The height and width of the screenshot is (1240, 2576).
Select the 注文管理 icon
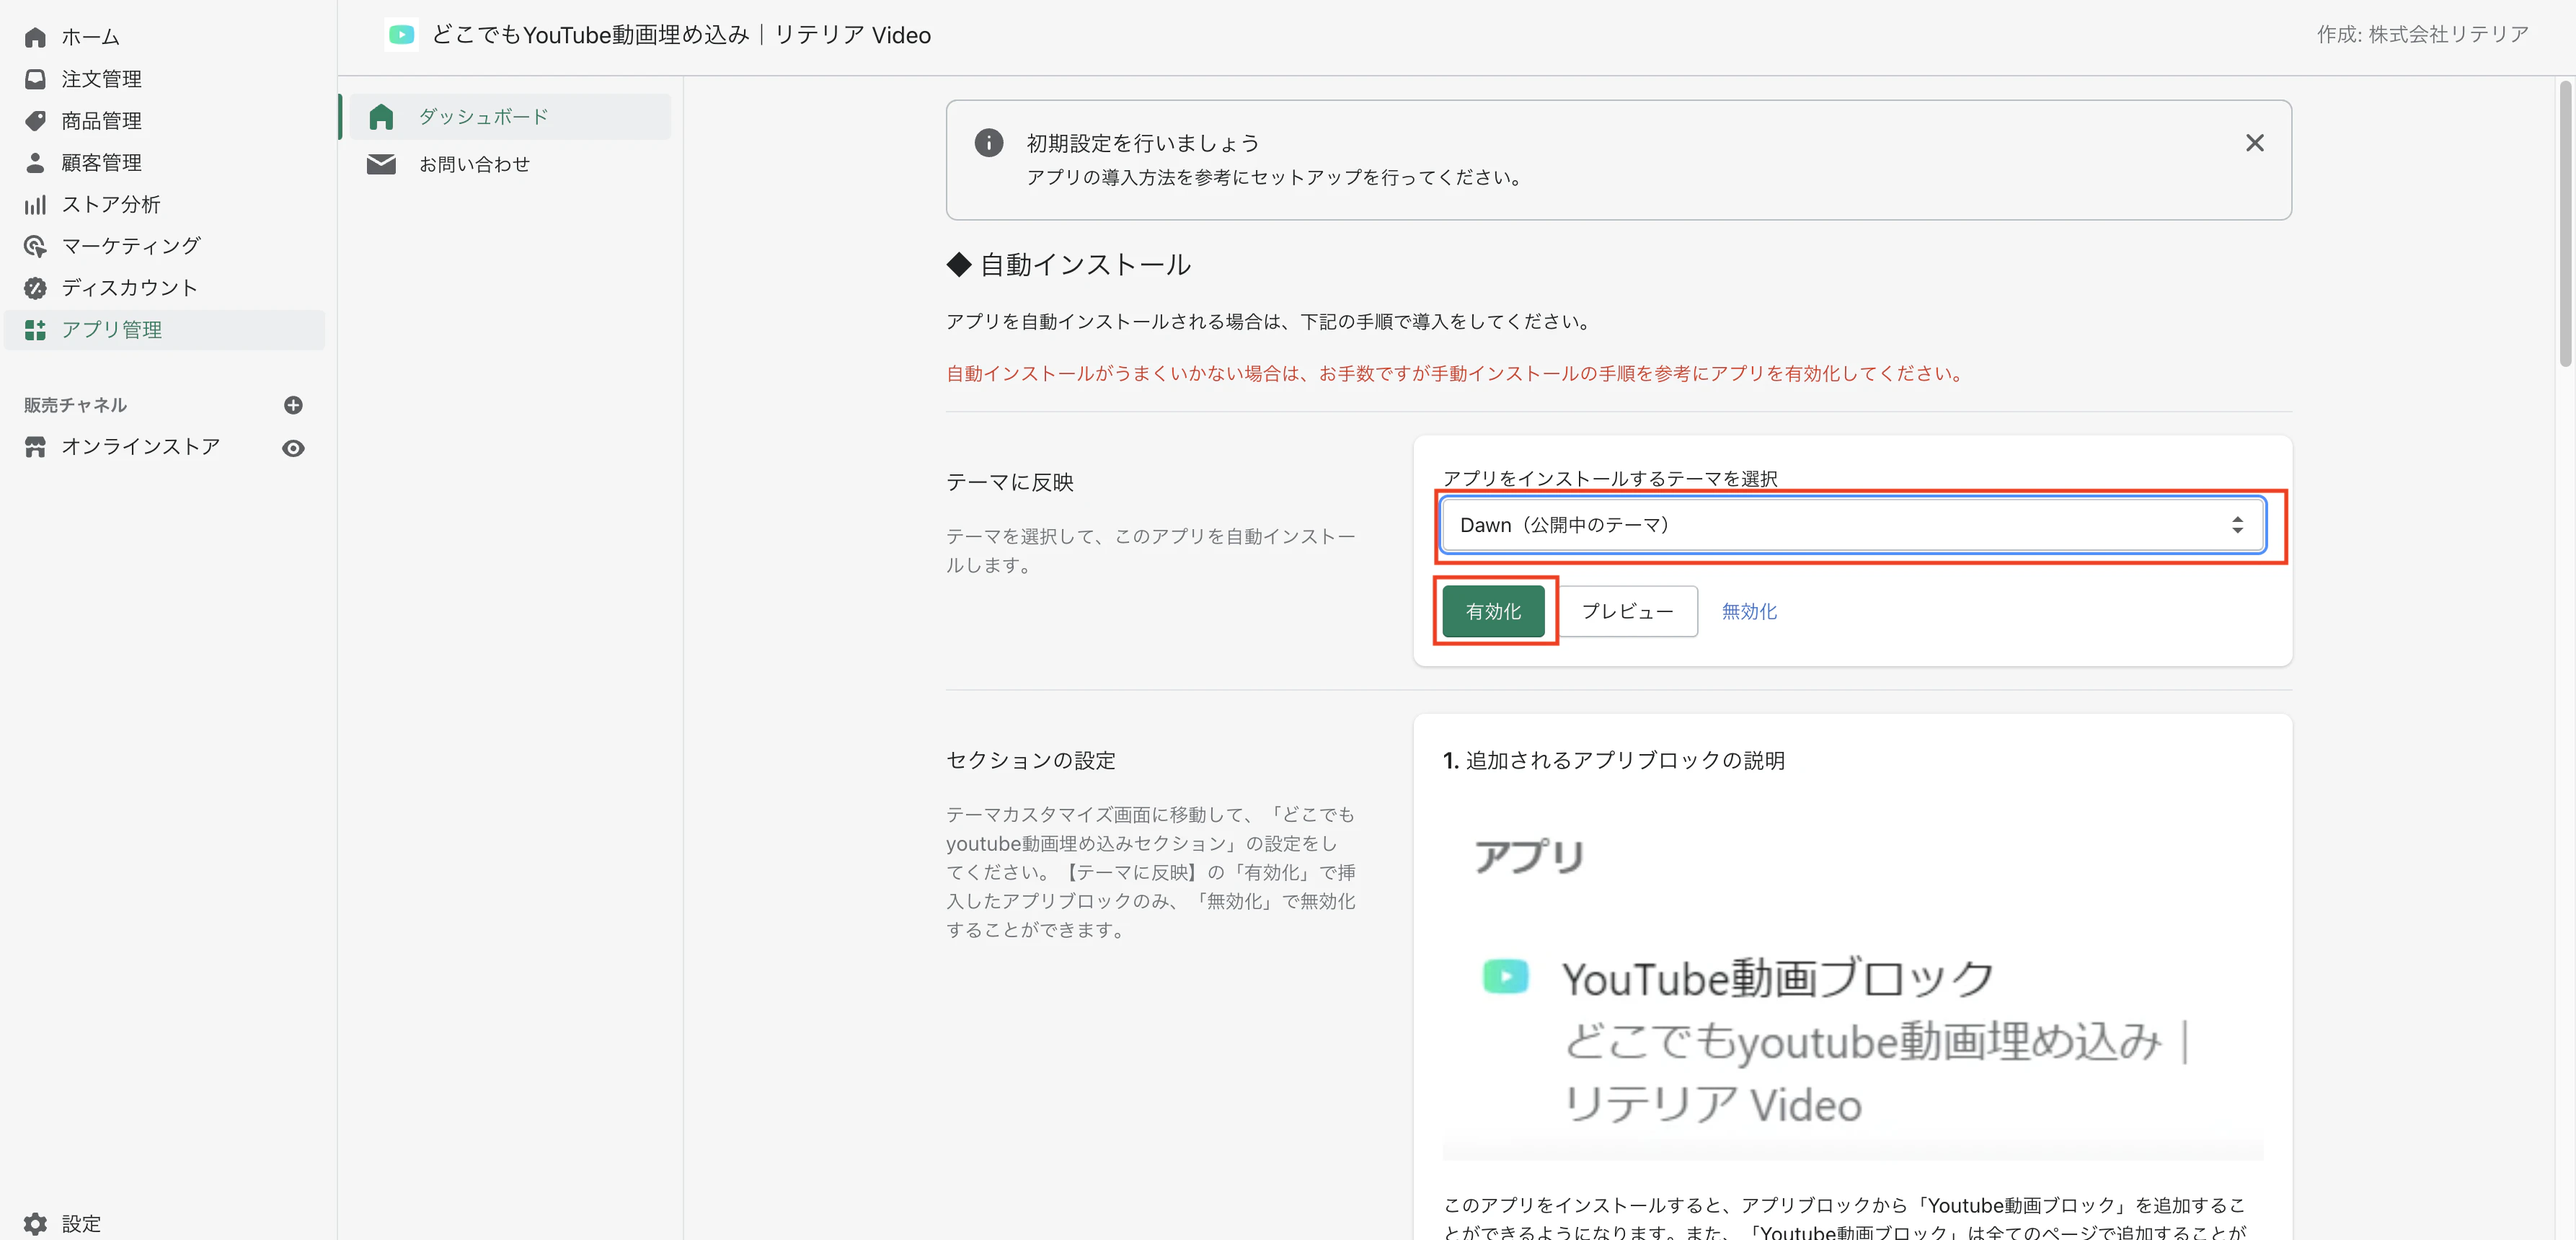35,78
